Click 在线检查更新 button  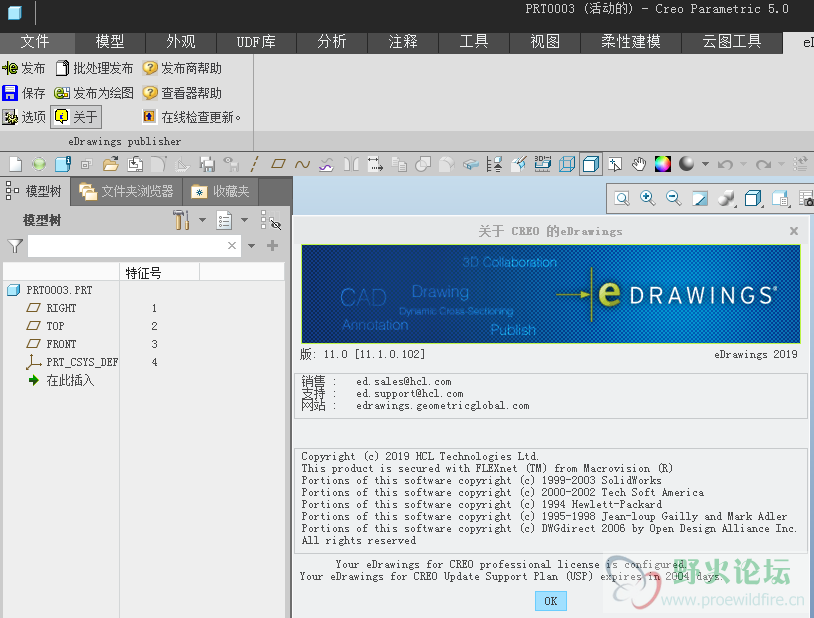pos(192,117)
